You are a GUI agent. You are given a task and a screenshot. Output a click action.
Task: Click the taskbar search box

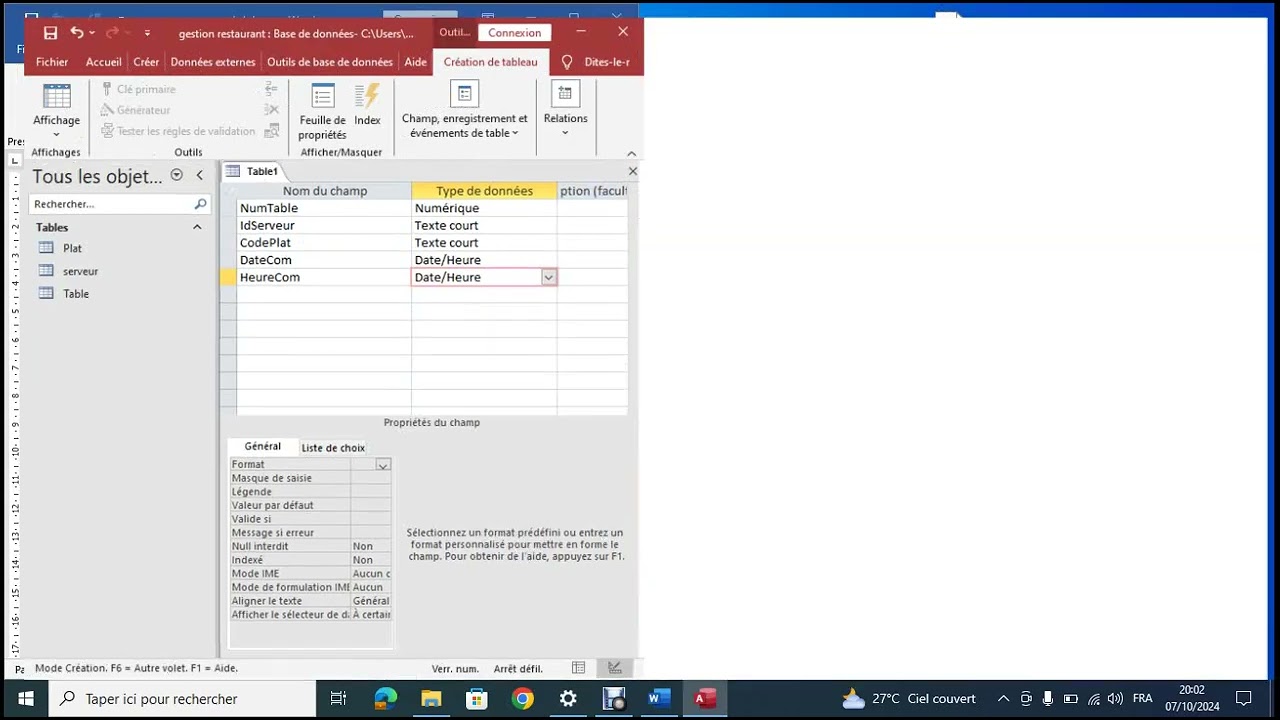(182, 699)
